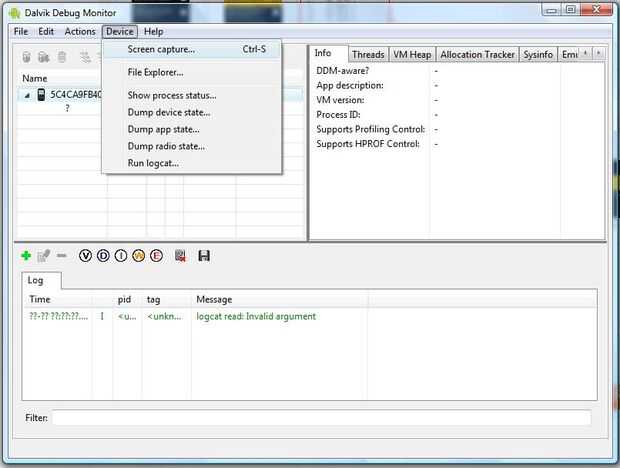
Task: Click the green plus add filter icon
Action: (x=26, y=256)
